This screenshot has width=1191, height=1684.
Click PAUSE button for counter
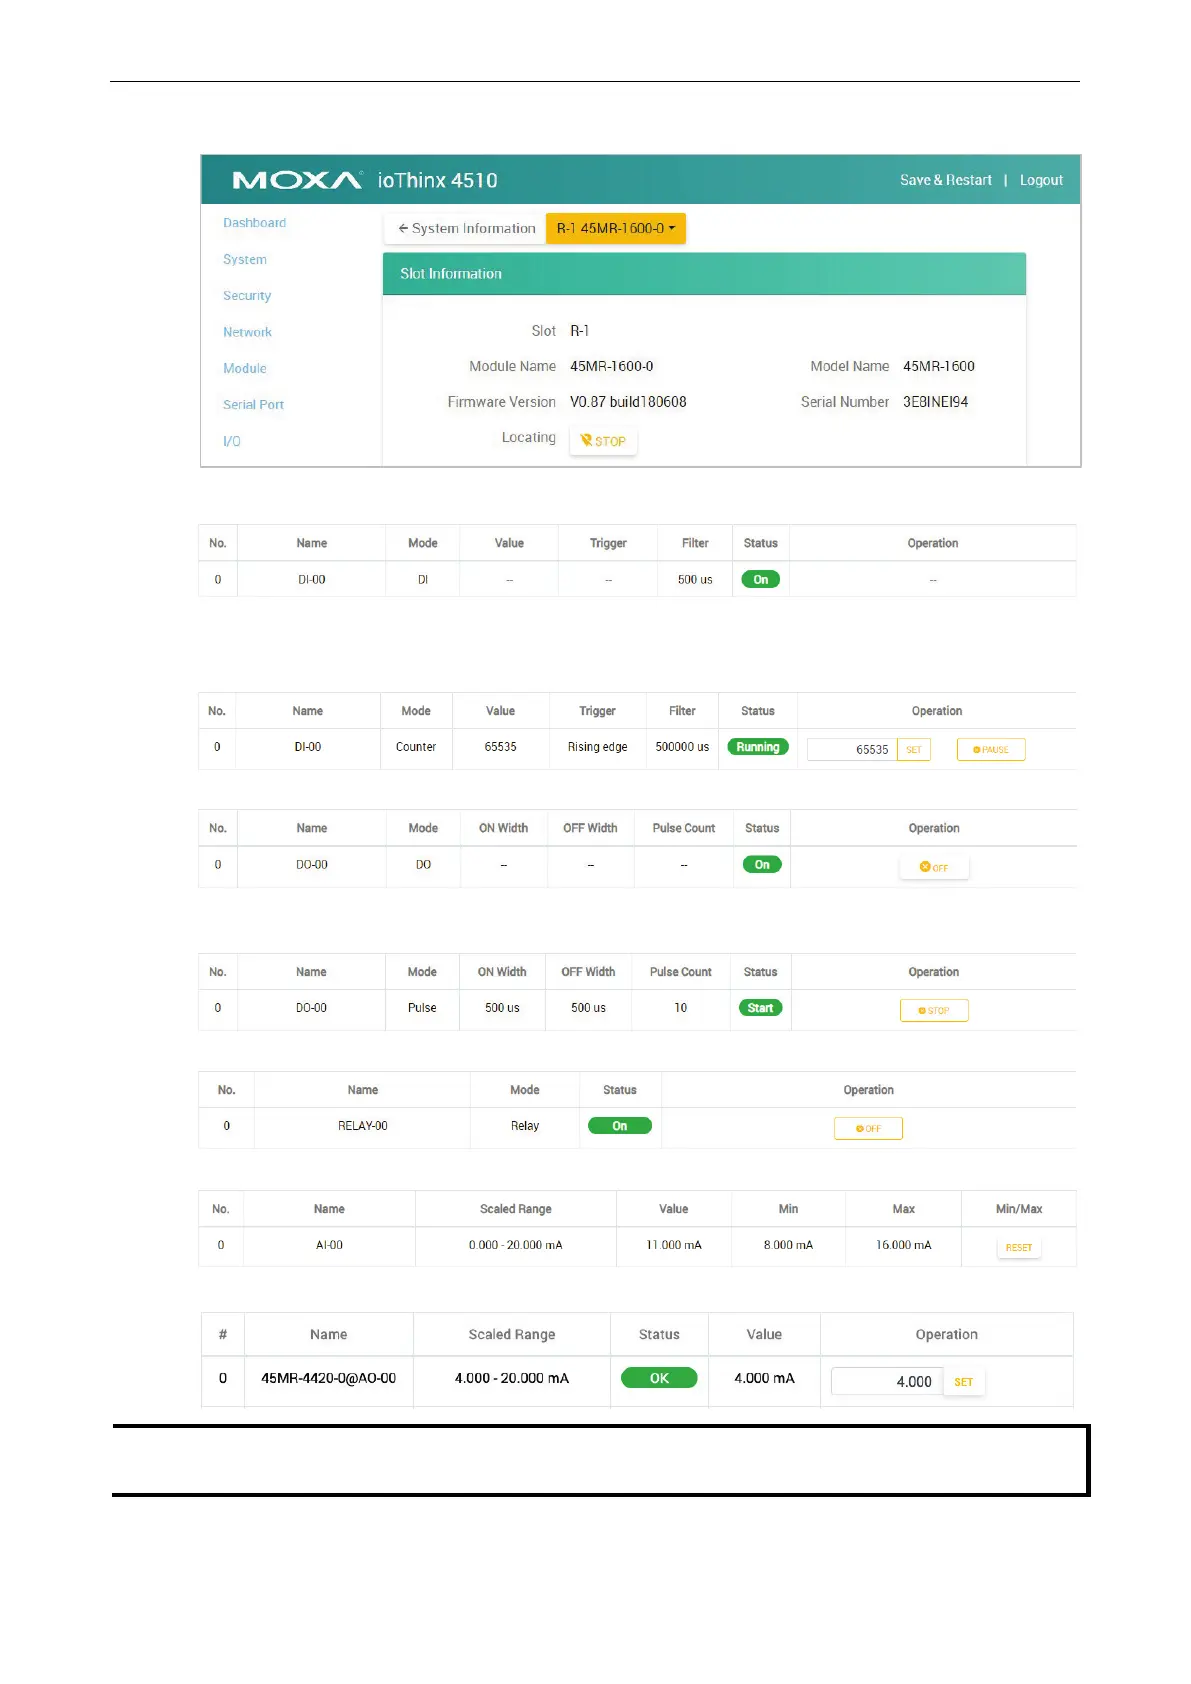(x=991, y=749)
